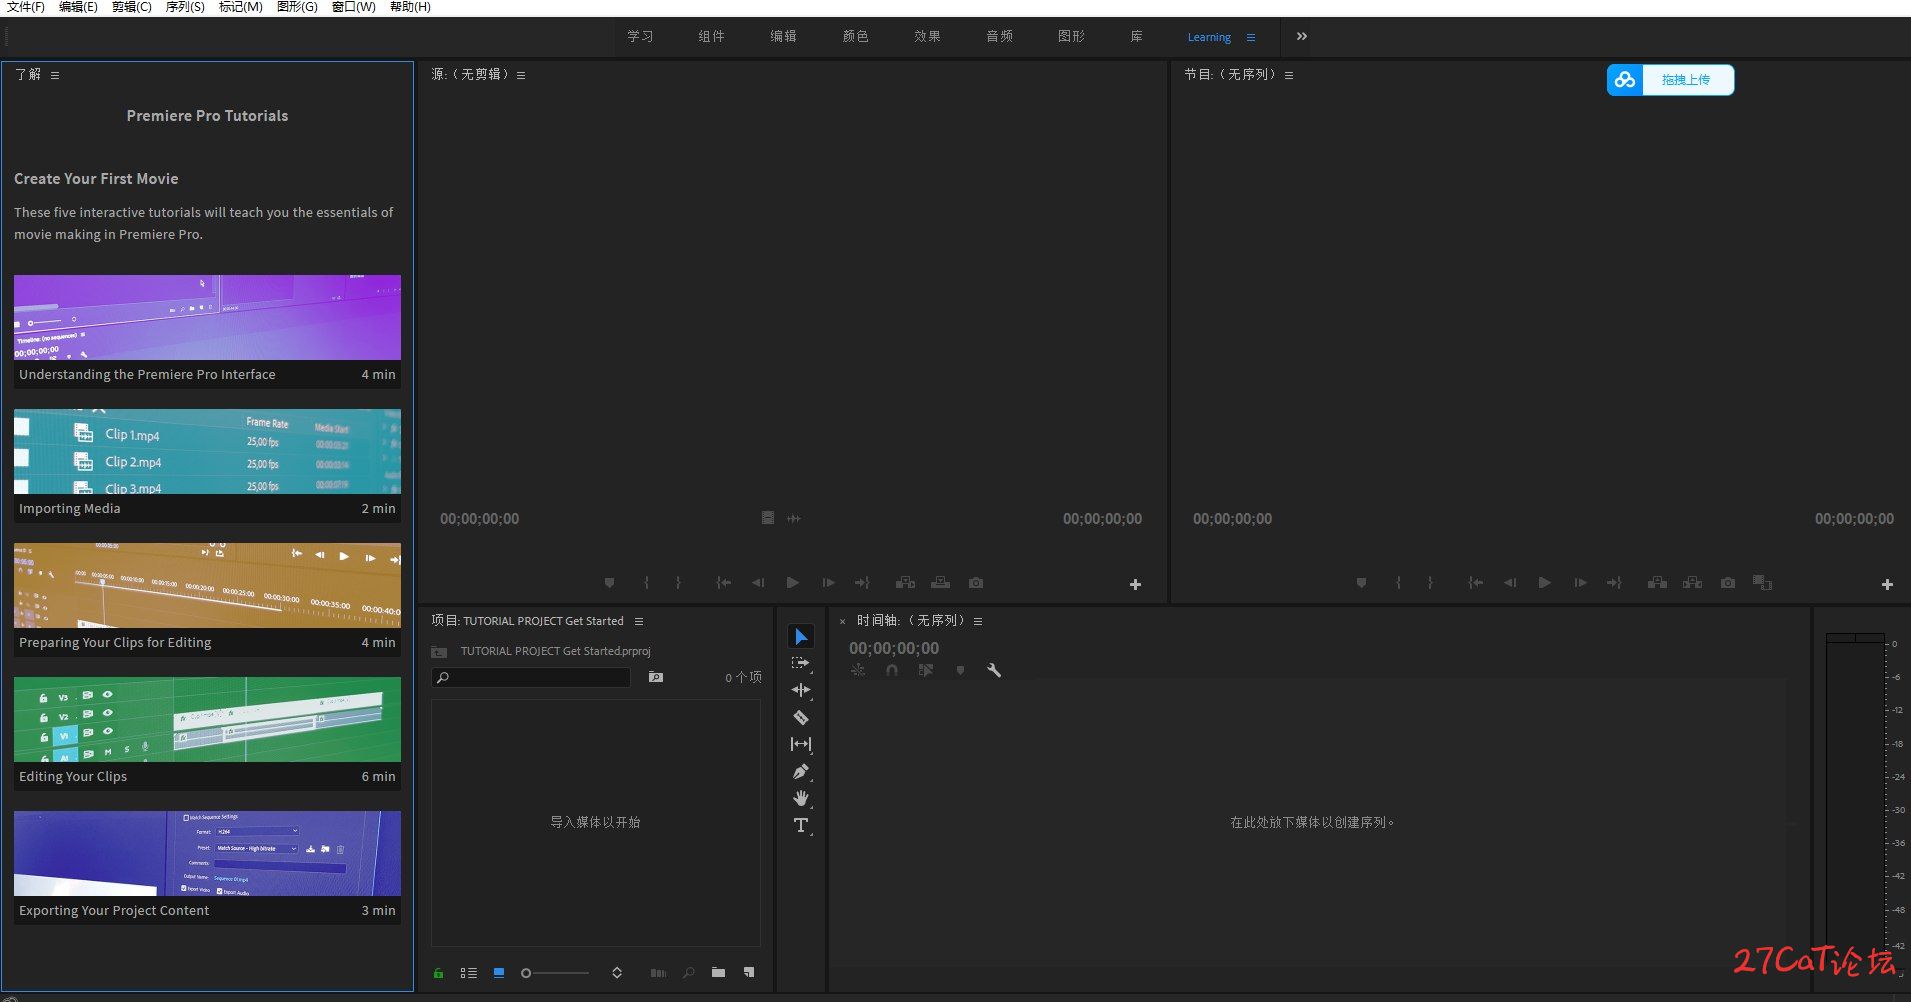
Task: Add marker in the Source monitor
Action: tap(609, 583)
